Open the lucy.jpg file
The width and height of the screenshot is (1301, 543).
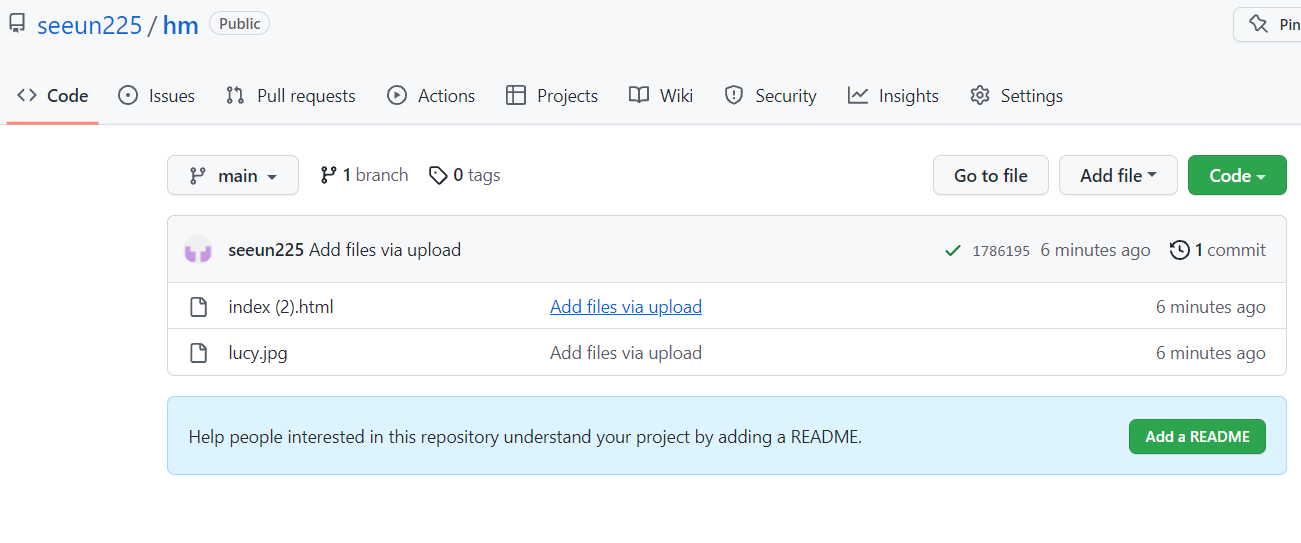click(x=258, y=353)
